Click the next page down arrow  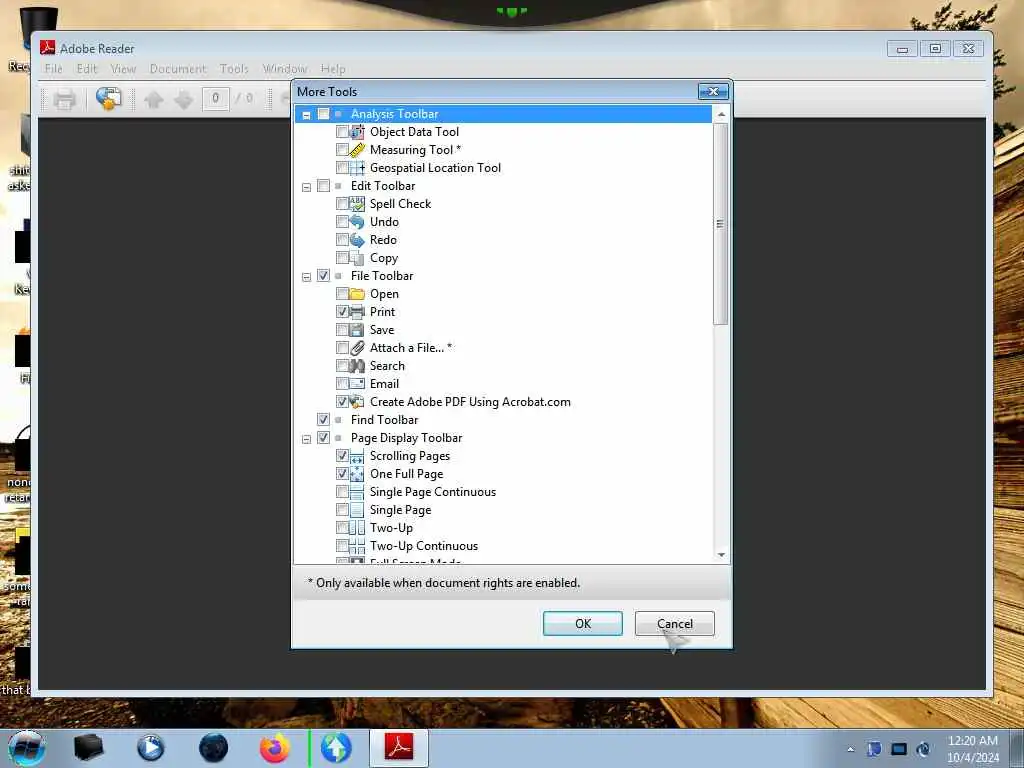pyautogui.click(x=184, y=99)
